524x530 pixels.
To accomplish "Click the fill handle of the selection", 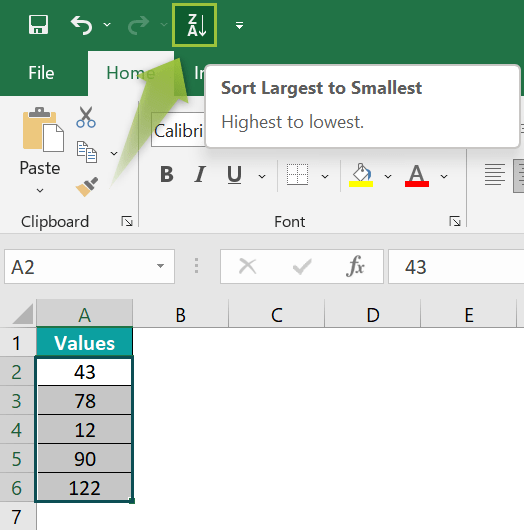I will (132, 501).
